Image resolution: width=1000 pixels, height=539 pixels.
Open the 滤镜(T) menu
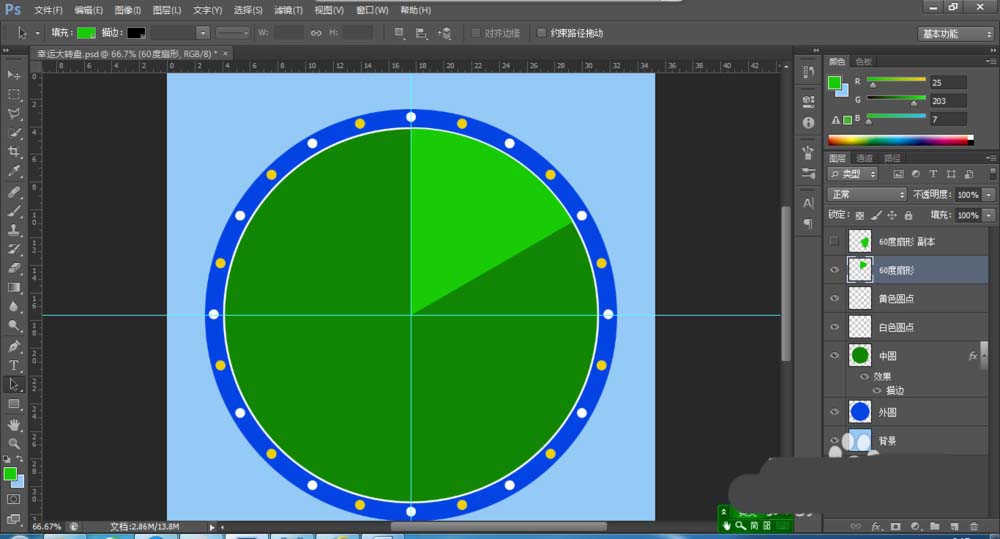289,10
